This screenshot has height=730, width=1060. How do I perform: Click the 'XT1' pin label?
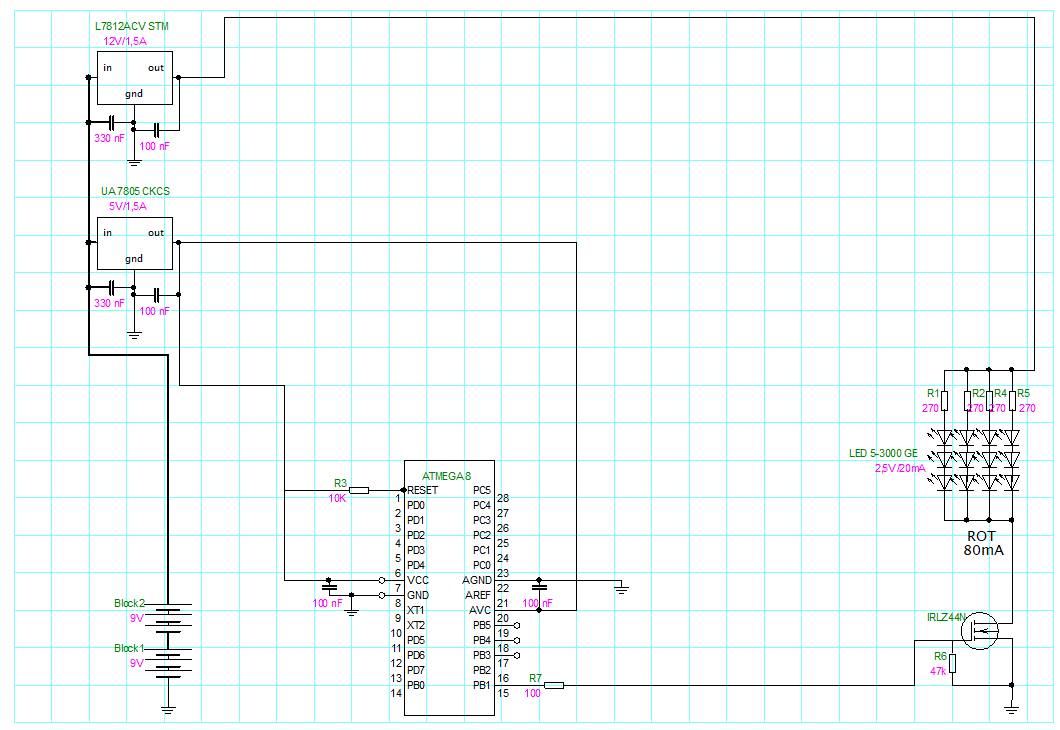416,610
